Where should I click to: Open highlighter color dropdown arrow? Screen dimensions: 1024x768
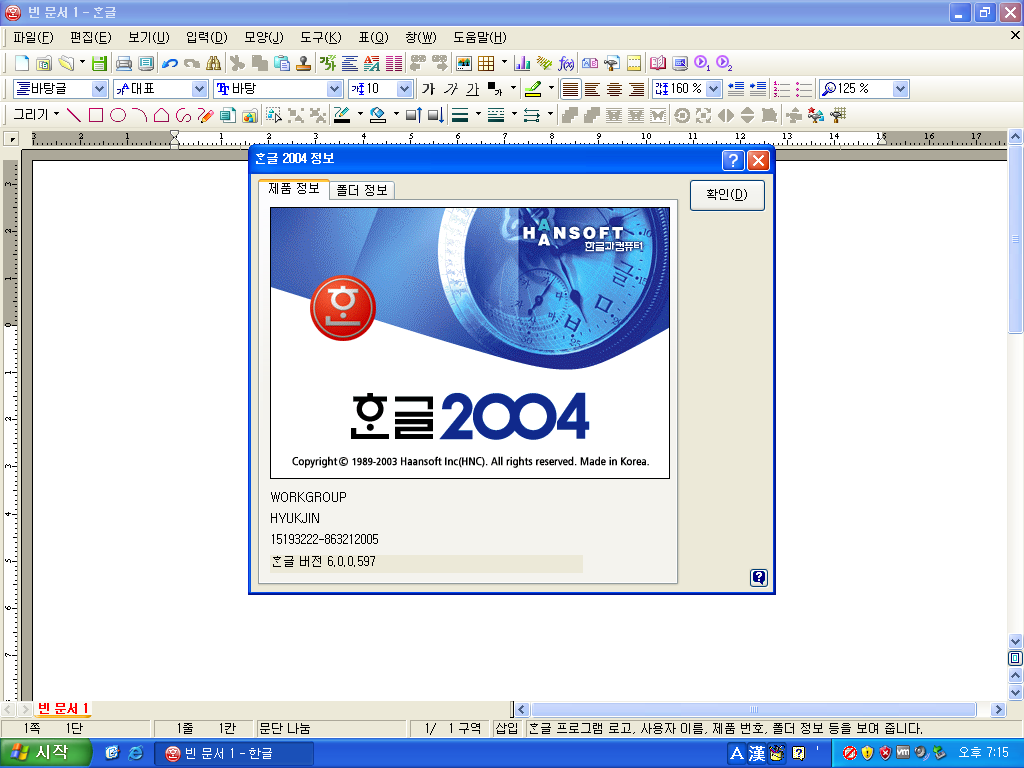point(551,89)
